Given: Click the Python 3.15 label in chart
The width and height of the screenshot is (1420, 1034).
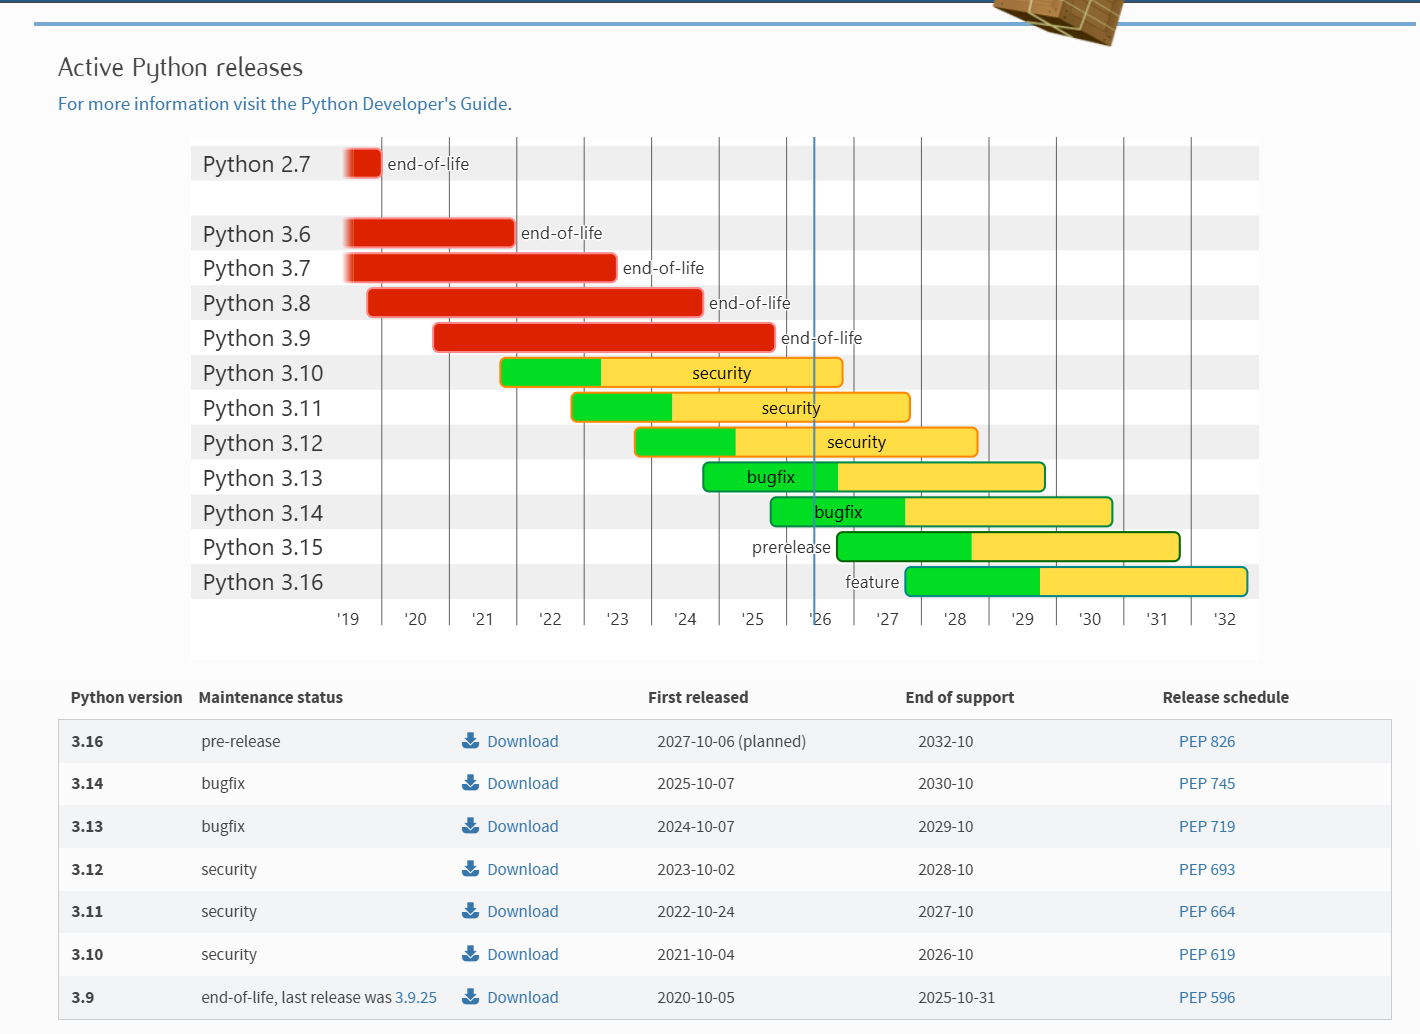Looking at the screenshot, I should click(x=263, y=547).
